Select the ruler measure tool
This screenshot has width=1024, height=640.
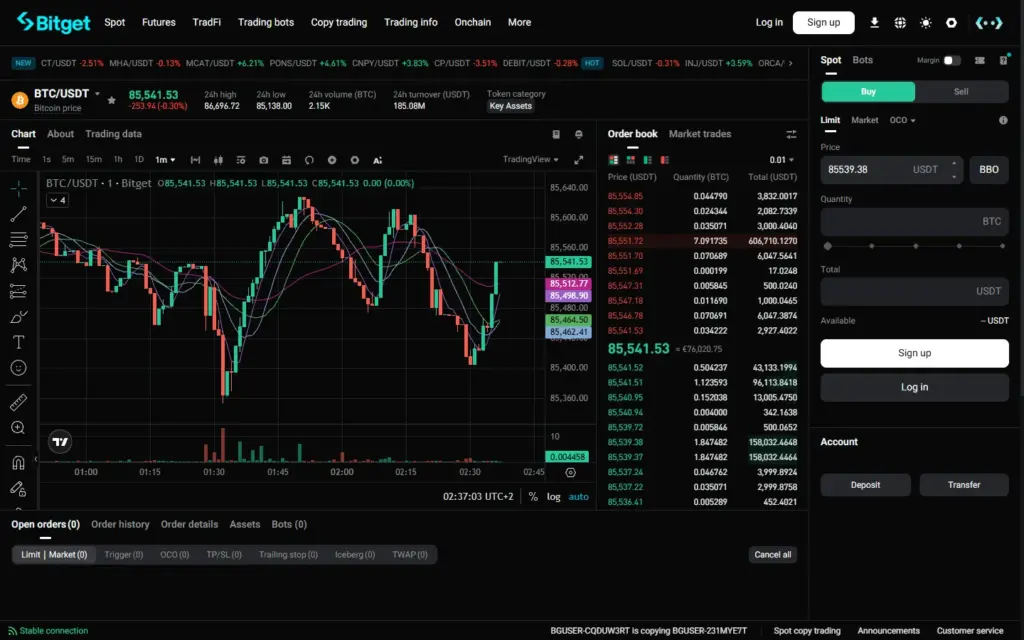point(18,402)
